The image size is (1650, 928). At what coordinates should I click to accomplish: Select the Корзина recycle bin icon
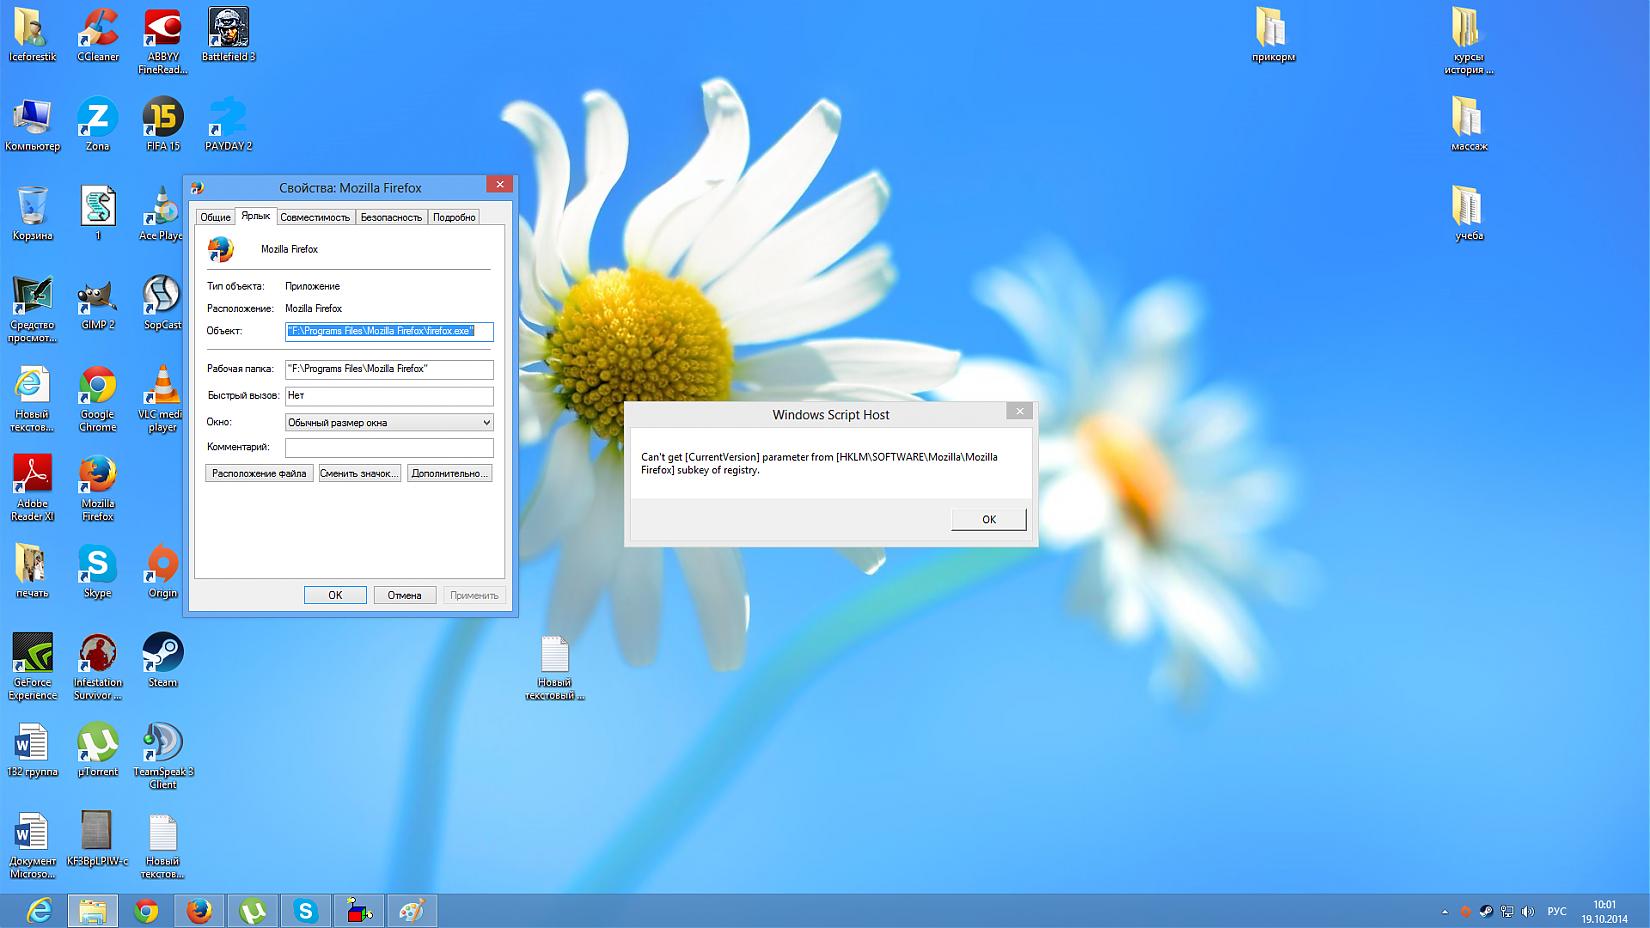coord(32,214)
